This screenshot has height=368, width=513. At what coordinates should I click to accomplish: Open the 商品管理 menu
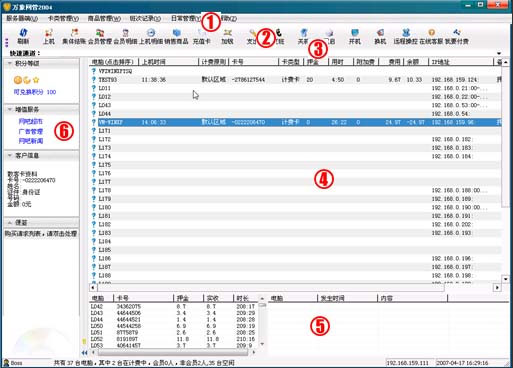[104, 18]
